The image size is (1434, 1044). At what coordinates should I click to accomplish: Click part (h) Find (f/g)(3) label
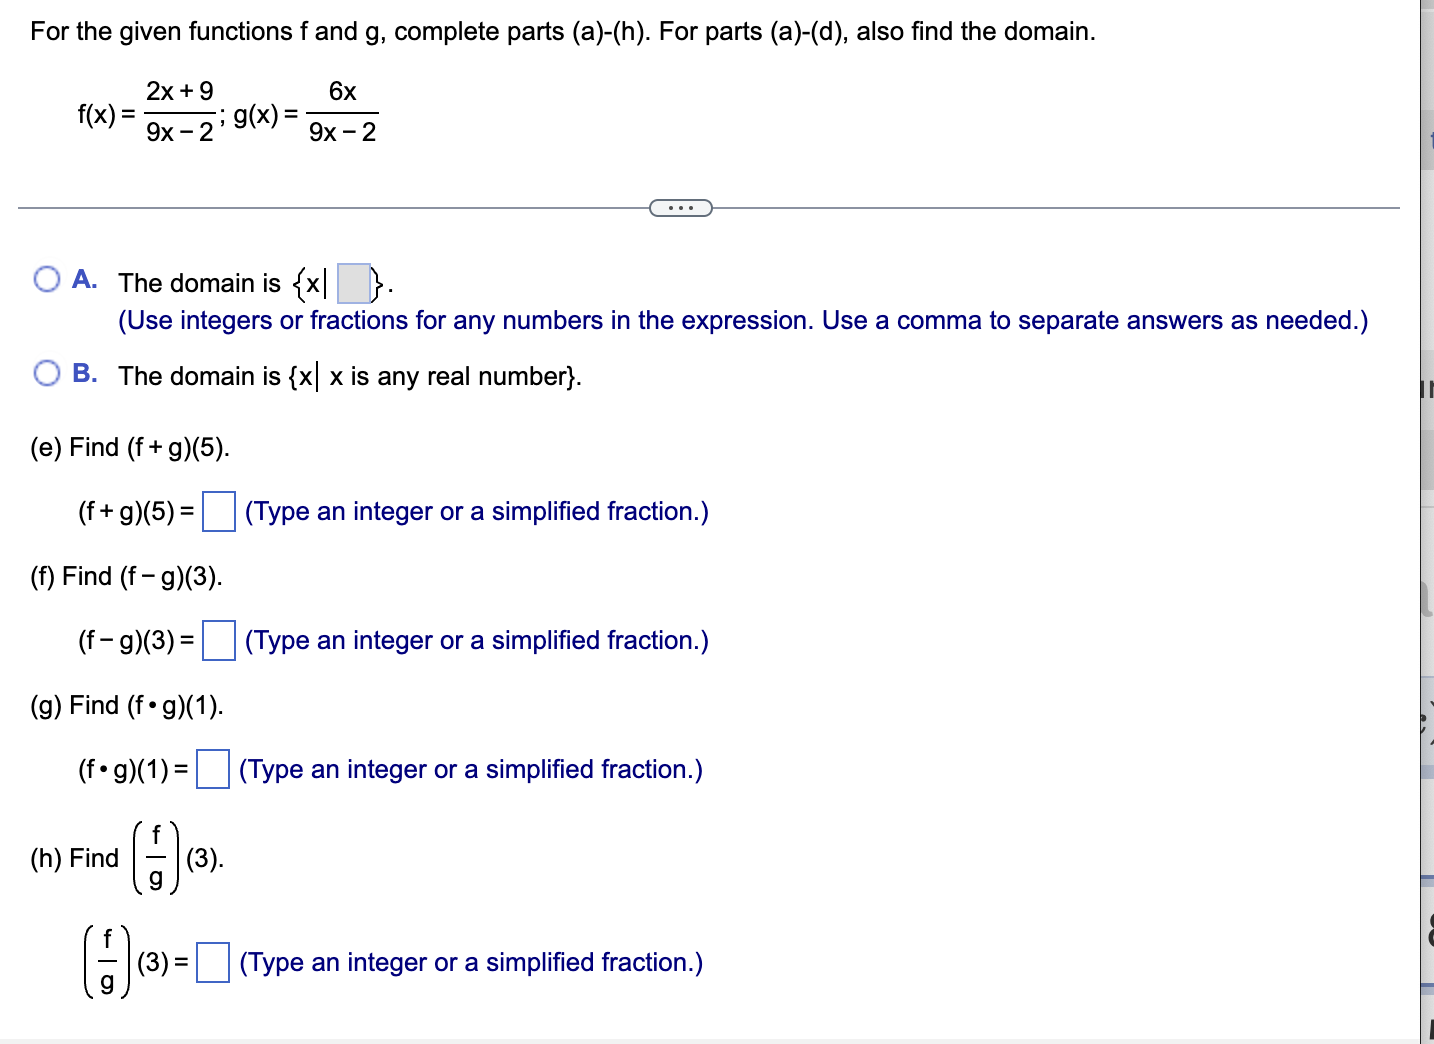(x=125, y=857)
